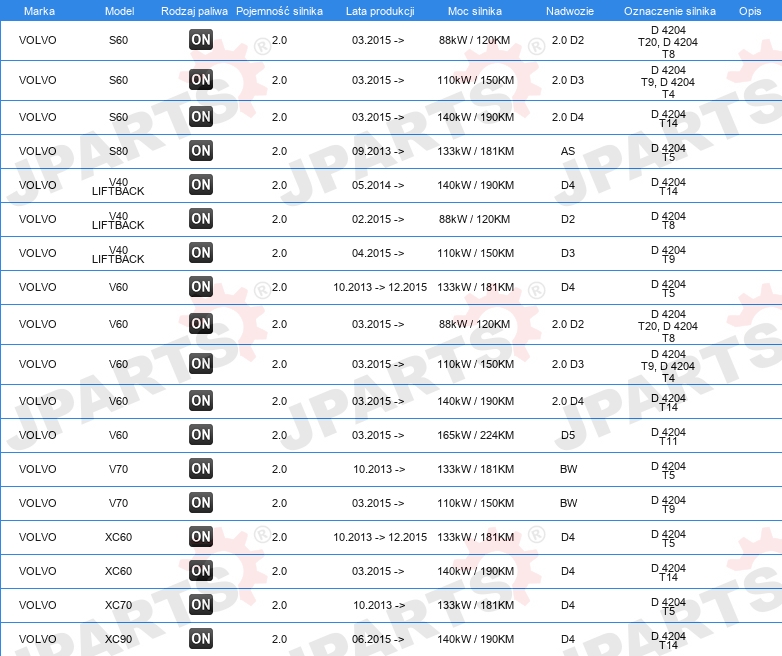This screenshot has height=656, width=782.
Task: Click the D 4204 T9 code in V70 row
Action: pyautogui.click(x=668, y=504)
